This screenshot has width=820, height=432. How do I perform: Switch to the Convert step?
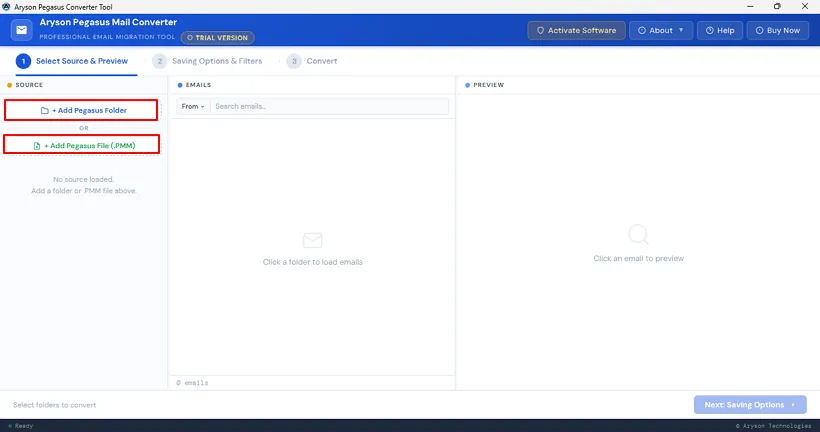[312, 61]
